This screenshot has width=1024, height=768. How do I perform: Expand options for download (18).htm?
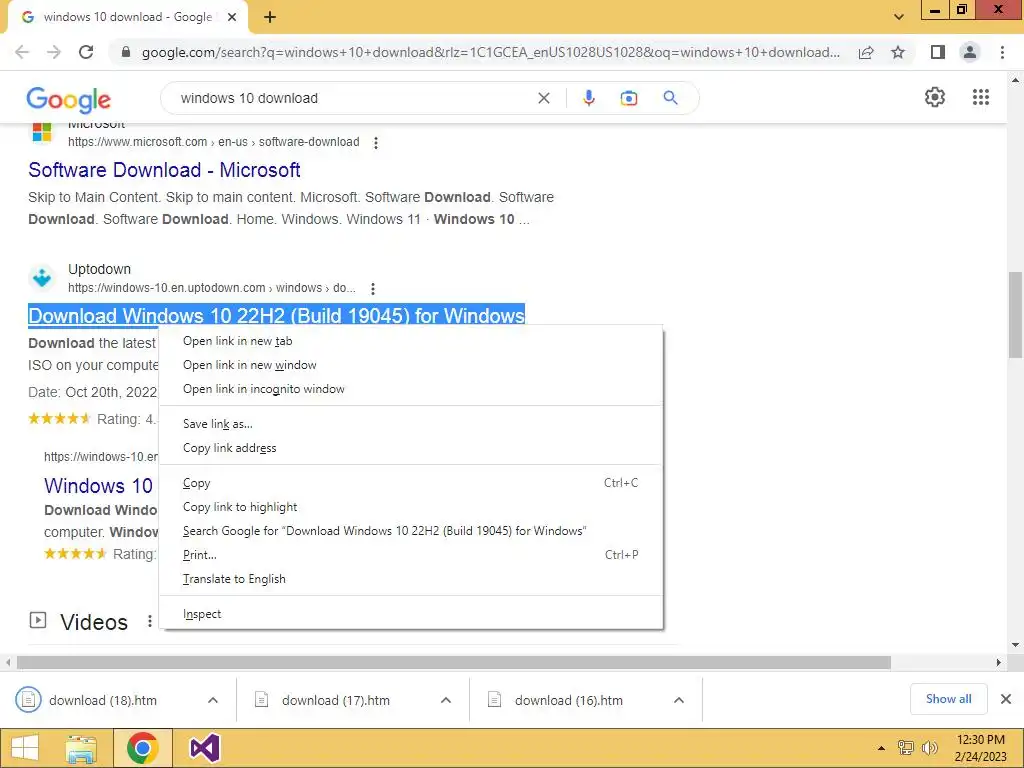(x=213, y=700)
